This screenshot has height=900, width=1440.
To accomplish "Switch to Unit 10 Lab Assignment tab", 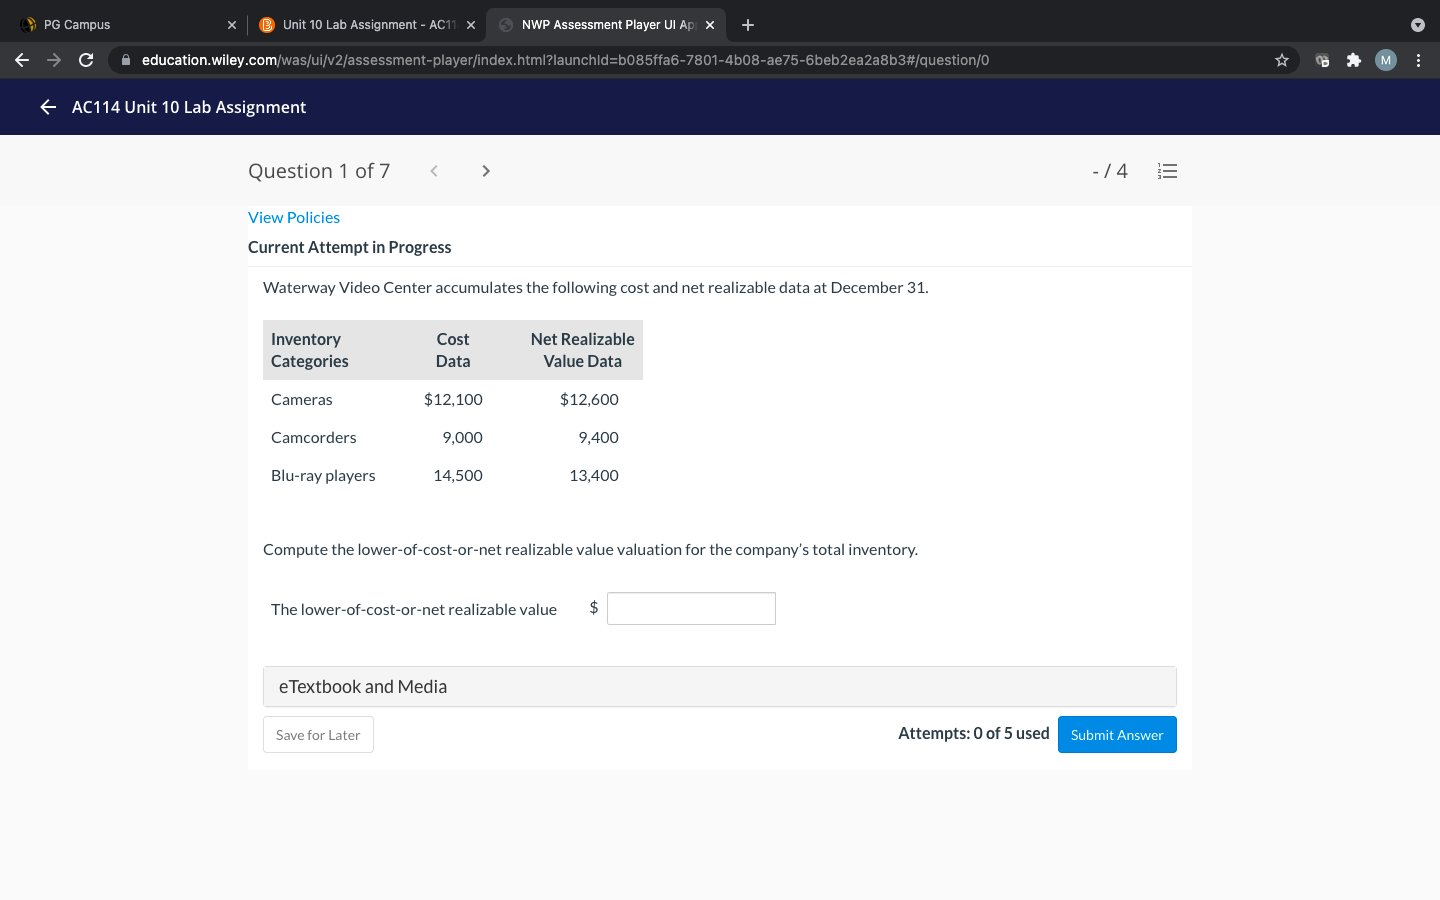I will click(x=360, y=25).
